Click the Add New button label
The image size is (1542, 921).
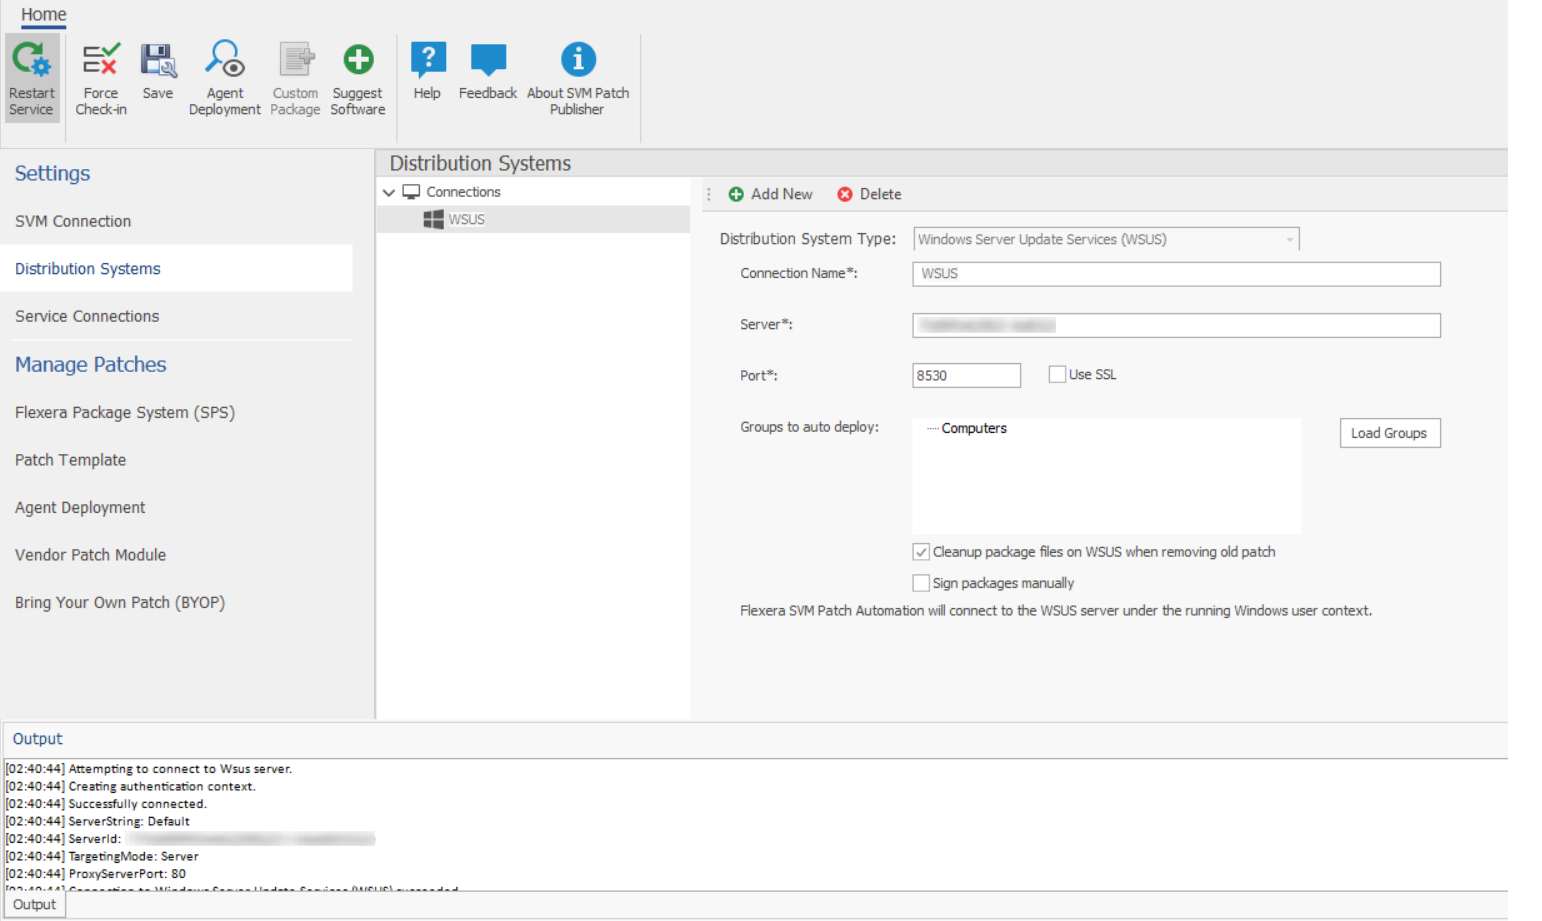(x=782, y=194)
